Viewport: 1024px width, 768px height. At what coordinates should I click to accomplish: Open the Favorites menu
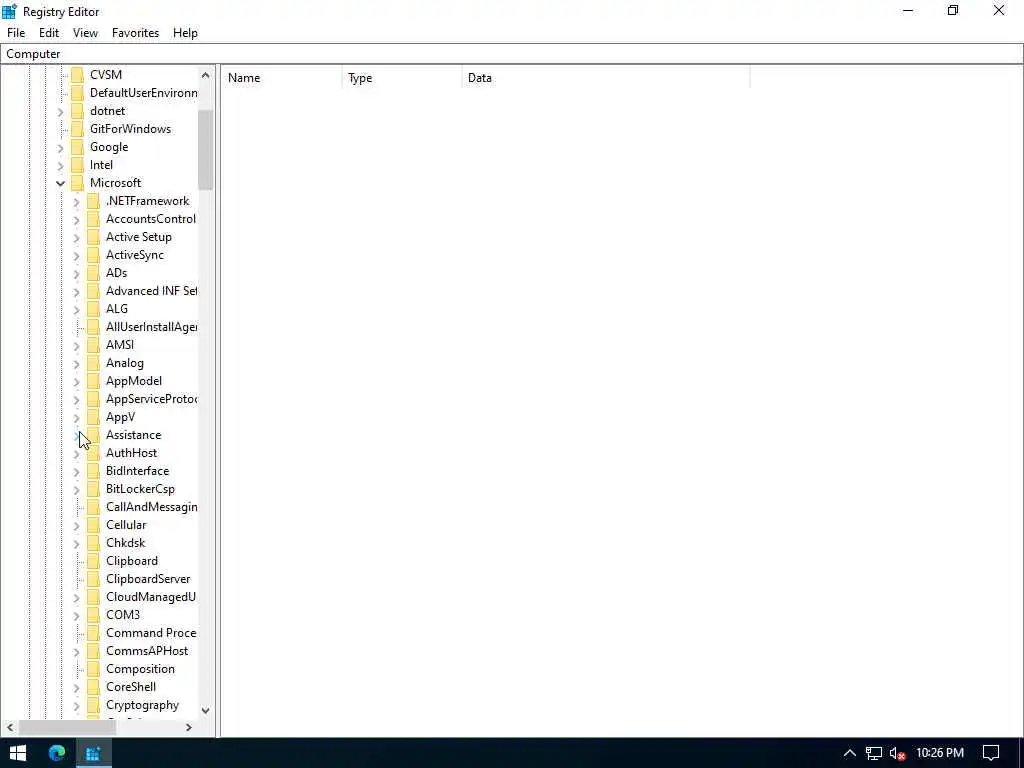pos(135,33)
